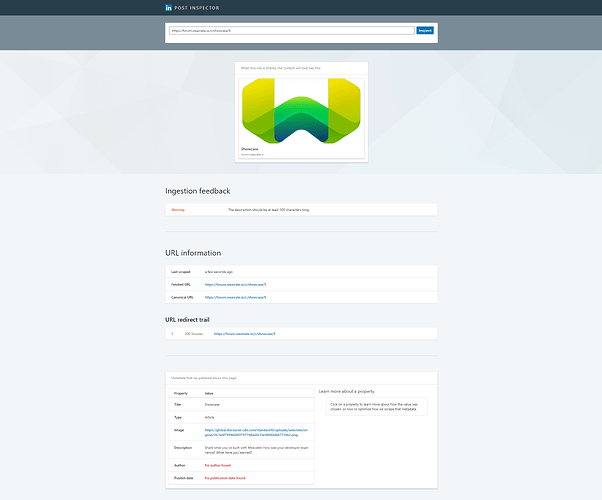The width and height of the screenshot is (602, 500).
Task: Select the description length warning message
Action: pos(268,210)
